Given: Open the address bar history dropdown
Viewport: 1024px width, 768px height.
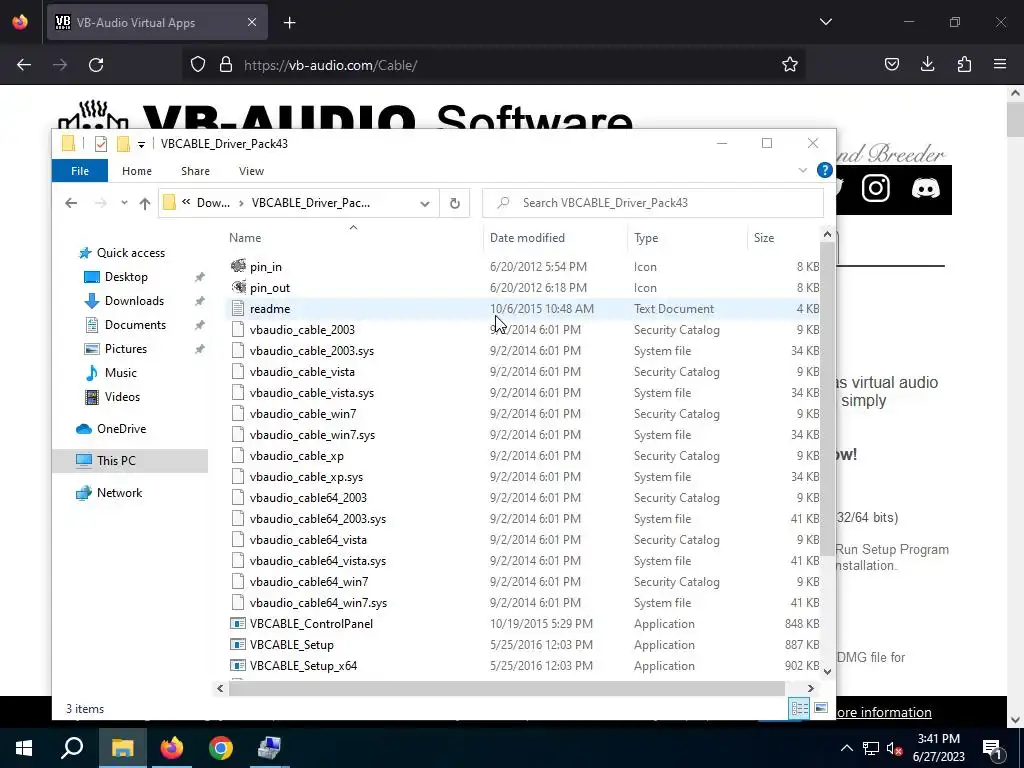Looking at the screenshot, I should pos(424,203).
